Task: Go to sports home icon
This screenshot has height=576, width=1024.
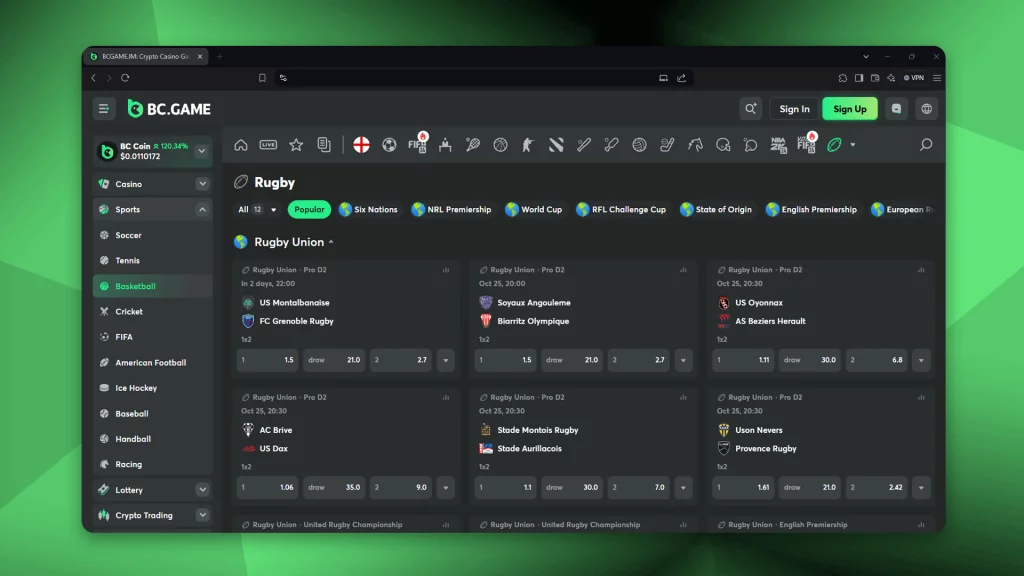Action: pos(241,145)
